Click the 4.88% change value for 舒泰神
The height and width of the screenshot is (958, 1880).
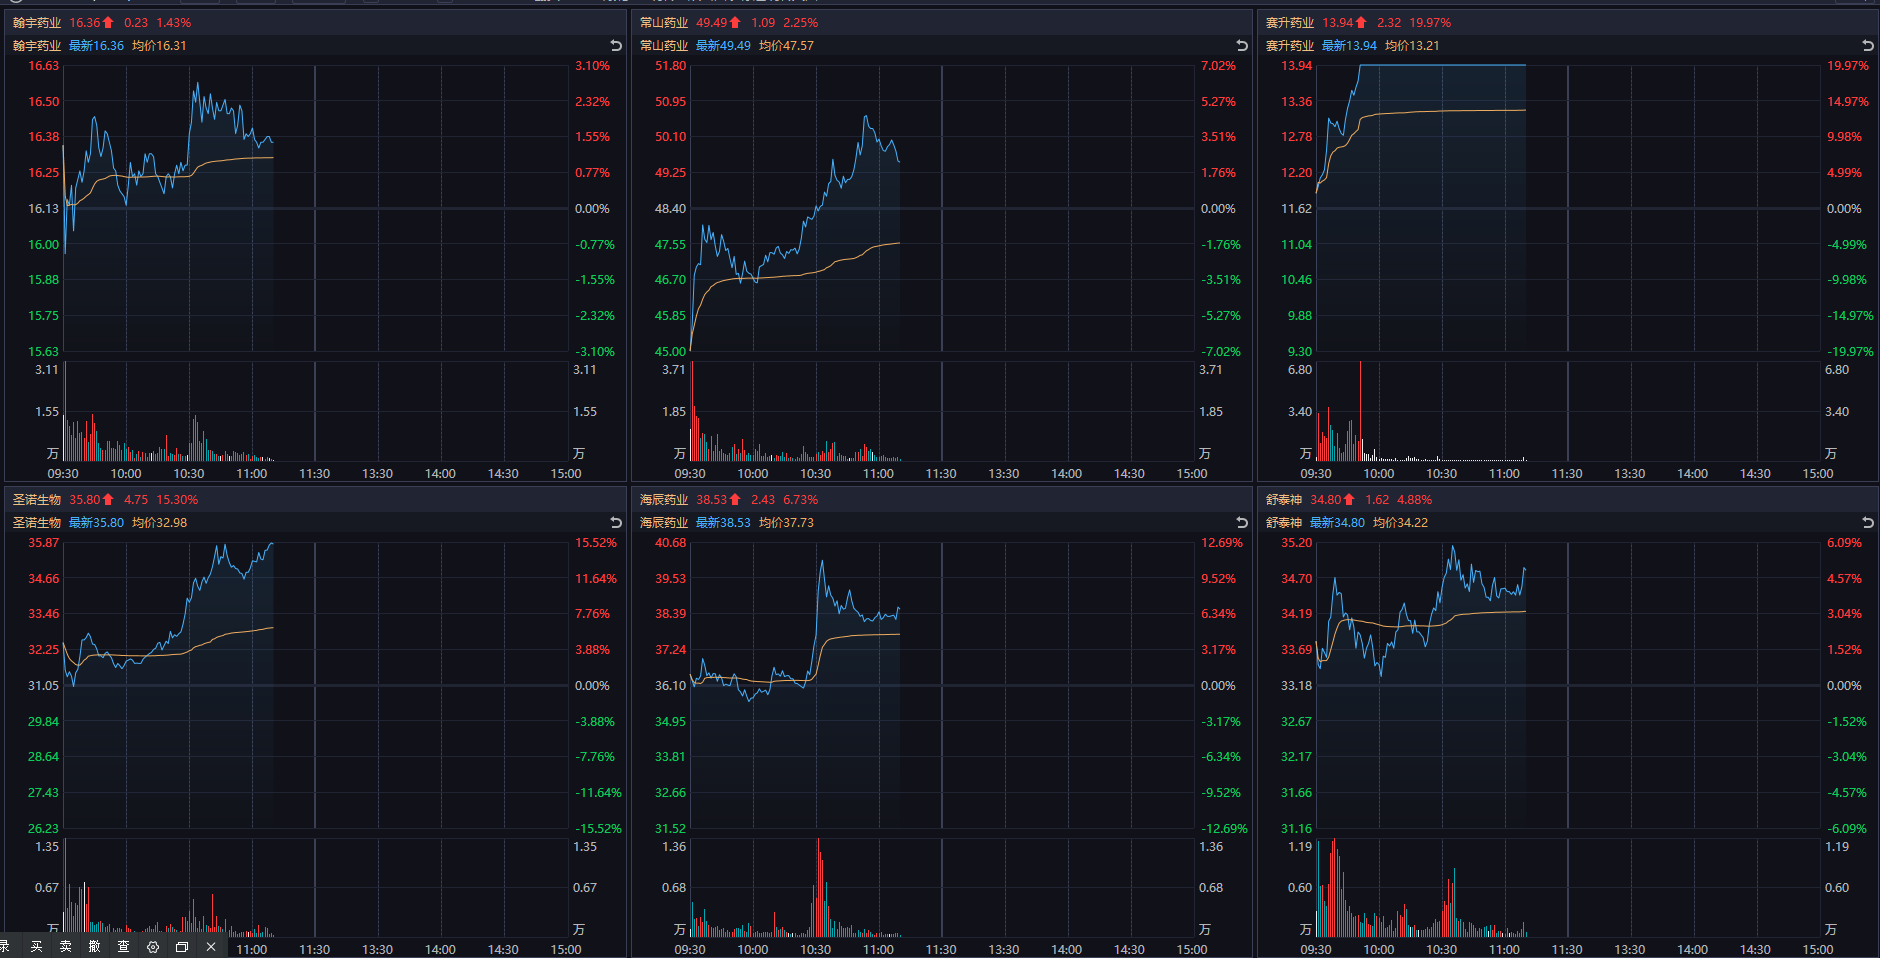[1414, 500]
